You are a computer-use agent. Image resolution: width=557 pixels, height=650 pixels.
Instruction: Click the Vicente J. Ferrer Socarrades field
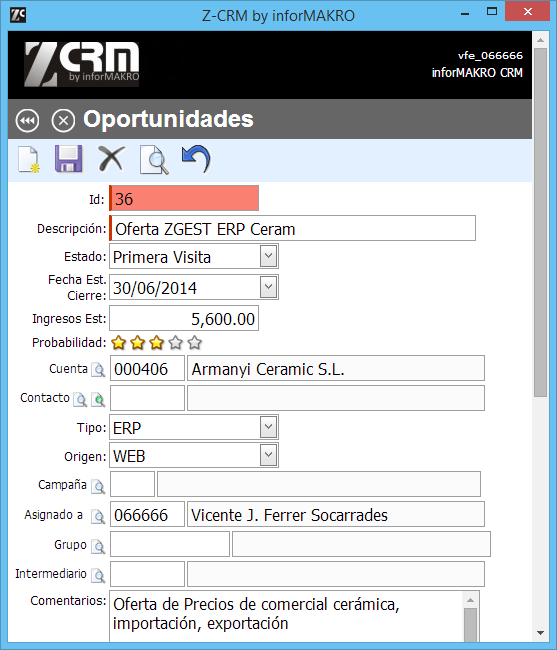(x=336, y=514)
